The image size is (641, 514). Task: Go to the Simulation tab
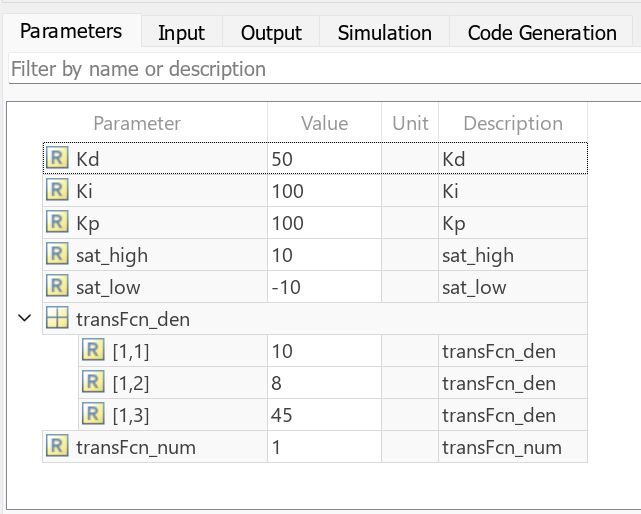point(384,33)
